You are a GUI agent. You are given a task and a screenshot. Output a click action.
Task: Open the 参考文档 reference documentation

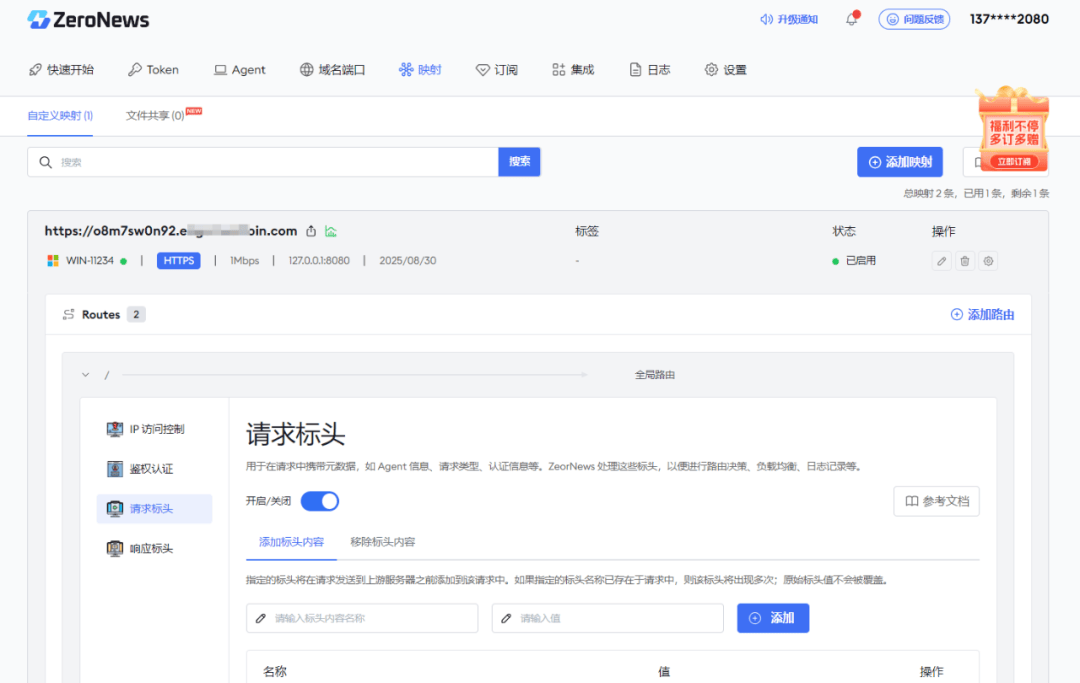tap(936, 501)
